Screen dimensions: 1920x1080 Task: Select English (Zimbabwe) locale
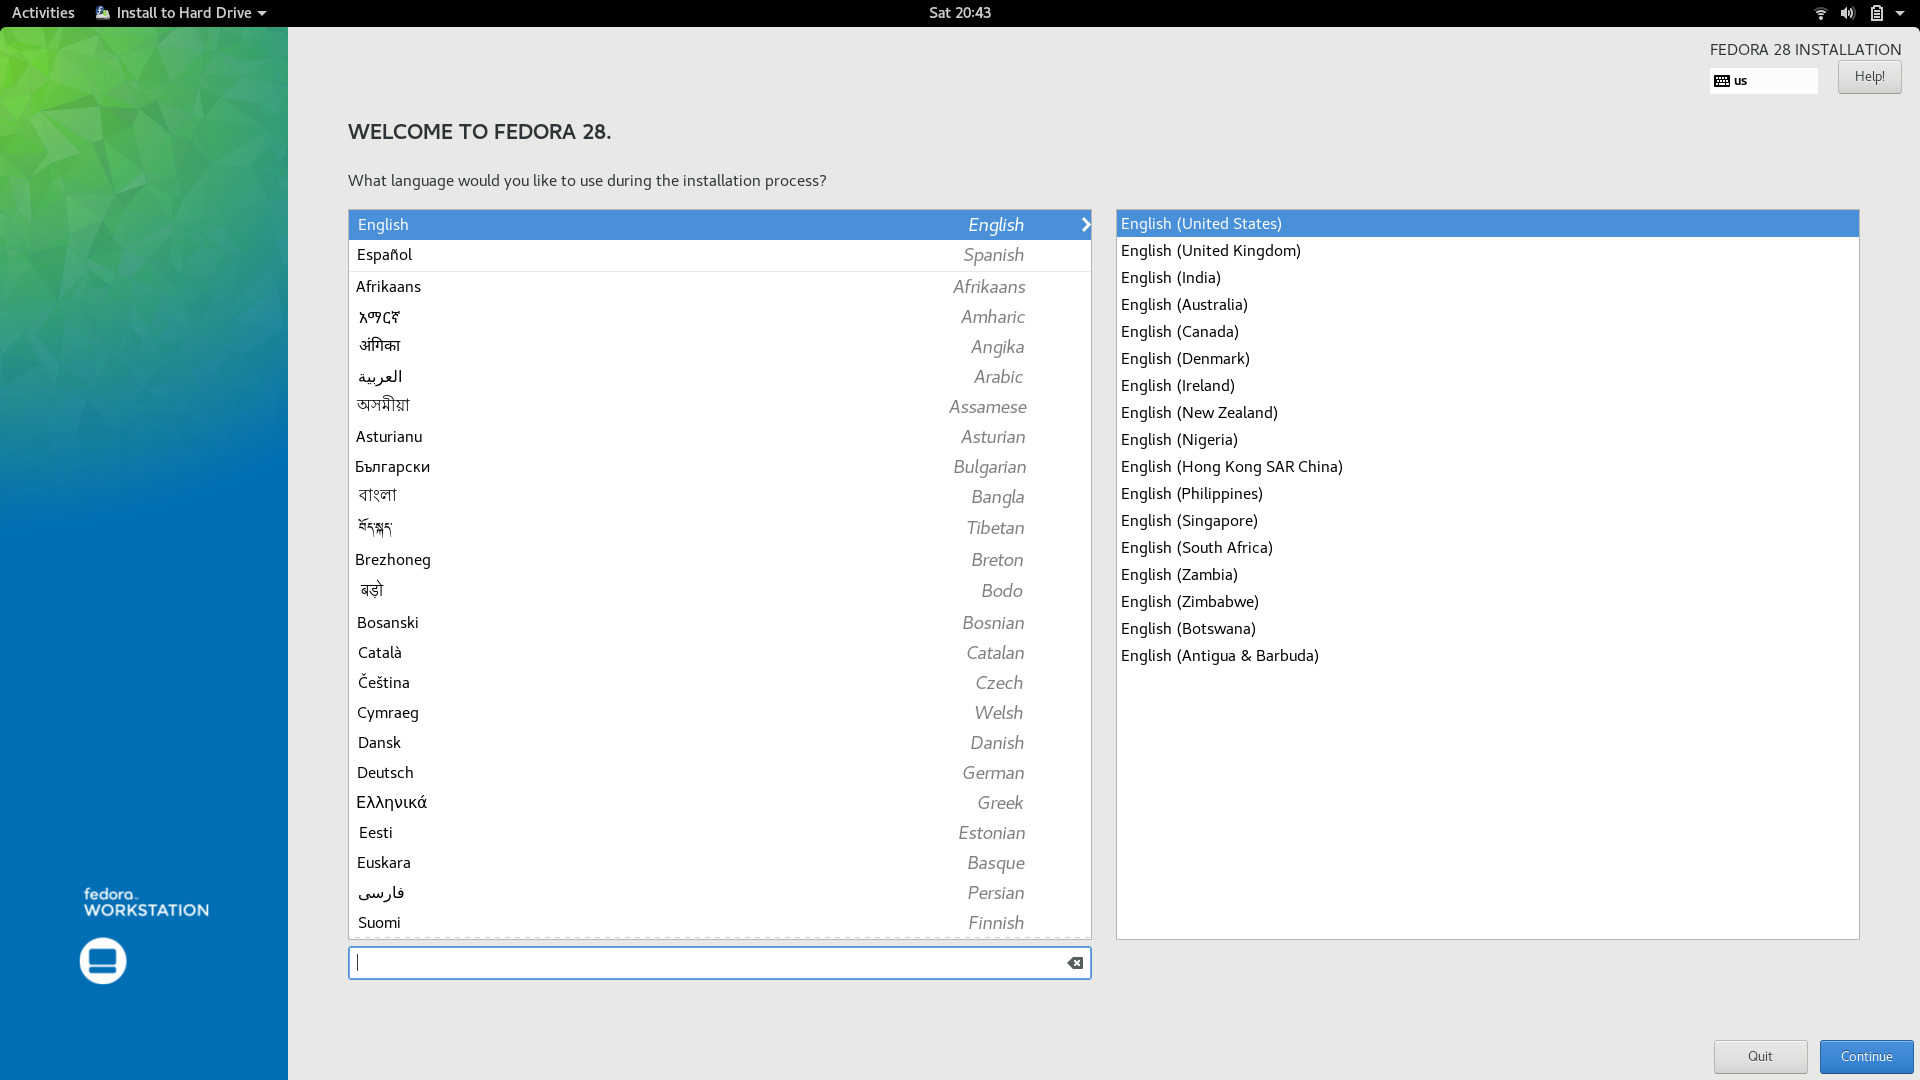click(1487, 602)
